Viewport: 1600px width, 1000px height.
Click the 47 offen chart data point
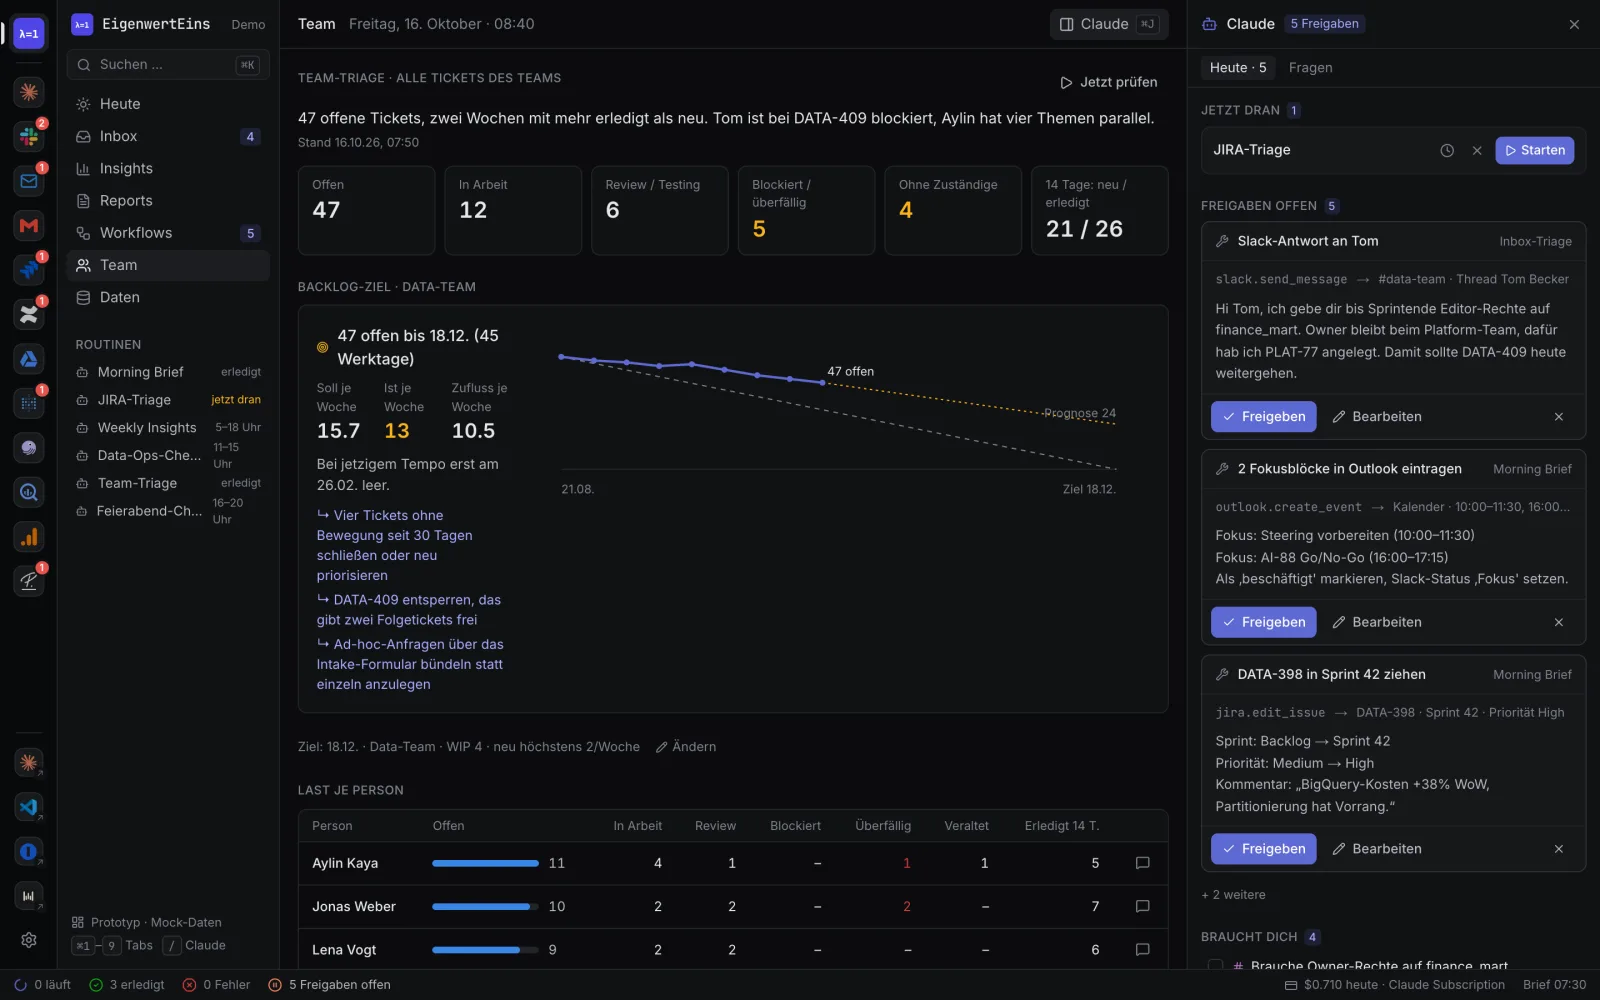click(823, 383)
